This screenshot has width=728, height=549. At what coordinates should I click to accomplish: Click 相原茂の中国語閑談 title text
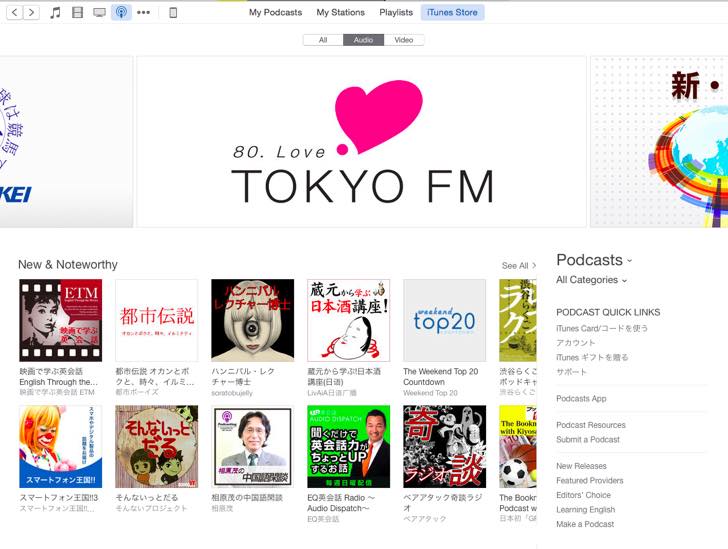coord(247,497)
